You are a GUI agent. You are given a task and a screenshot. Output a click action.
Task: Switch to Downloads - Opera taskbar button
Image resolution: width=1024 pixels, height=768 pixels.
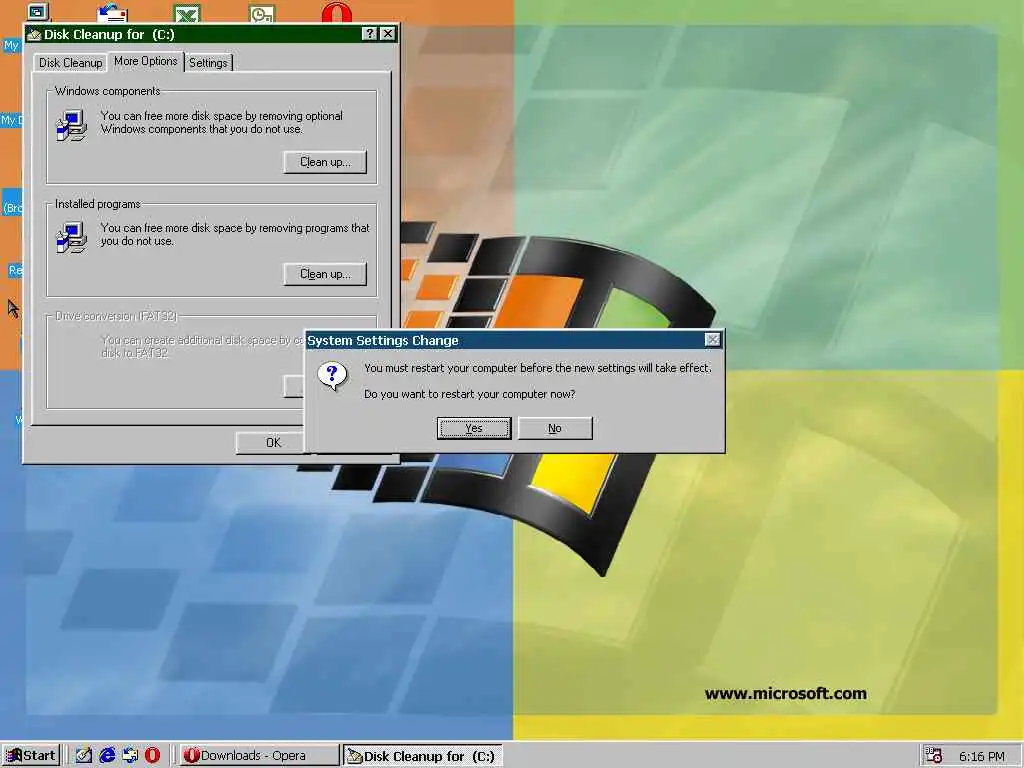(259, 756)
